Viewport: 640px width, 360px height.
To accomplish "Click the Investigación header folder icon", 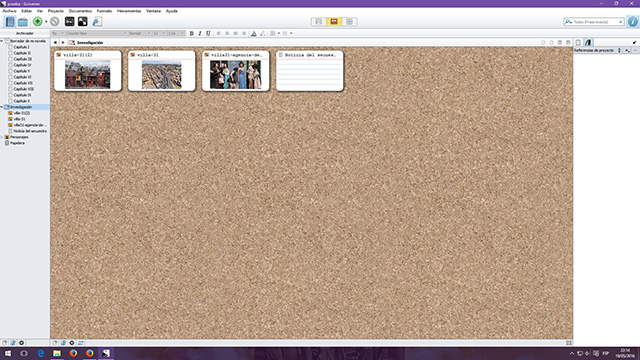I will pyautogui.click(x=72, y=42).
